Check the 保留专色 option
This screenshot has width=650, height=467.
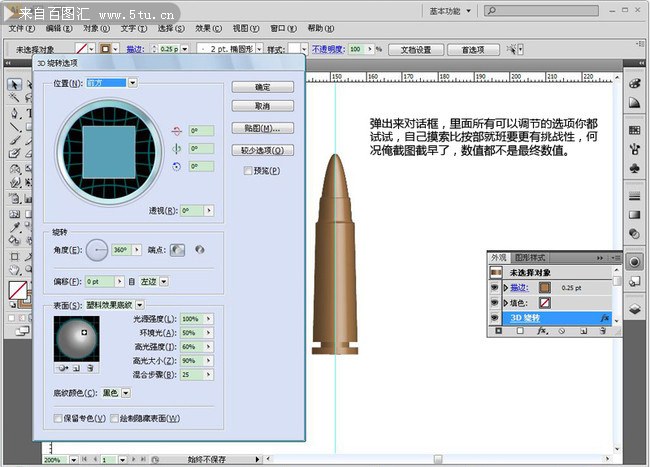[57, 418]
